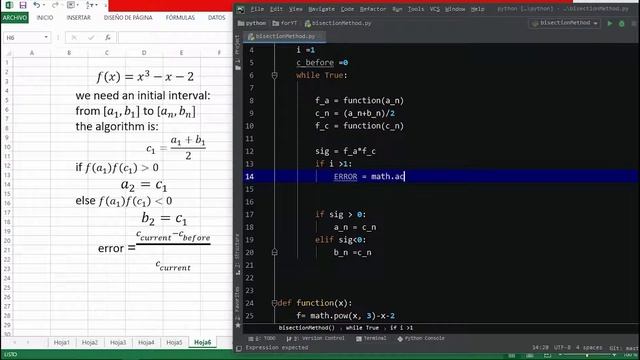Open the Help menu in PyCharm
The height and width of the screenshot is (360, 640).
(477, 9)
